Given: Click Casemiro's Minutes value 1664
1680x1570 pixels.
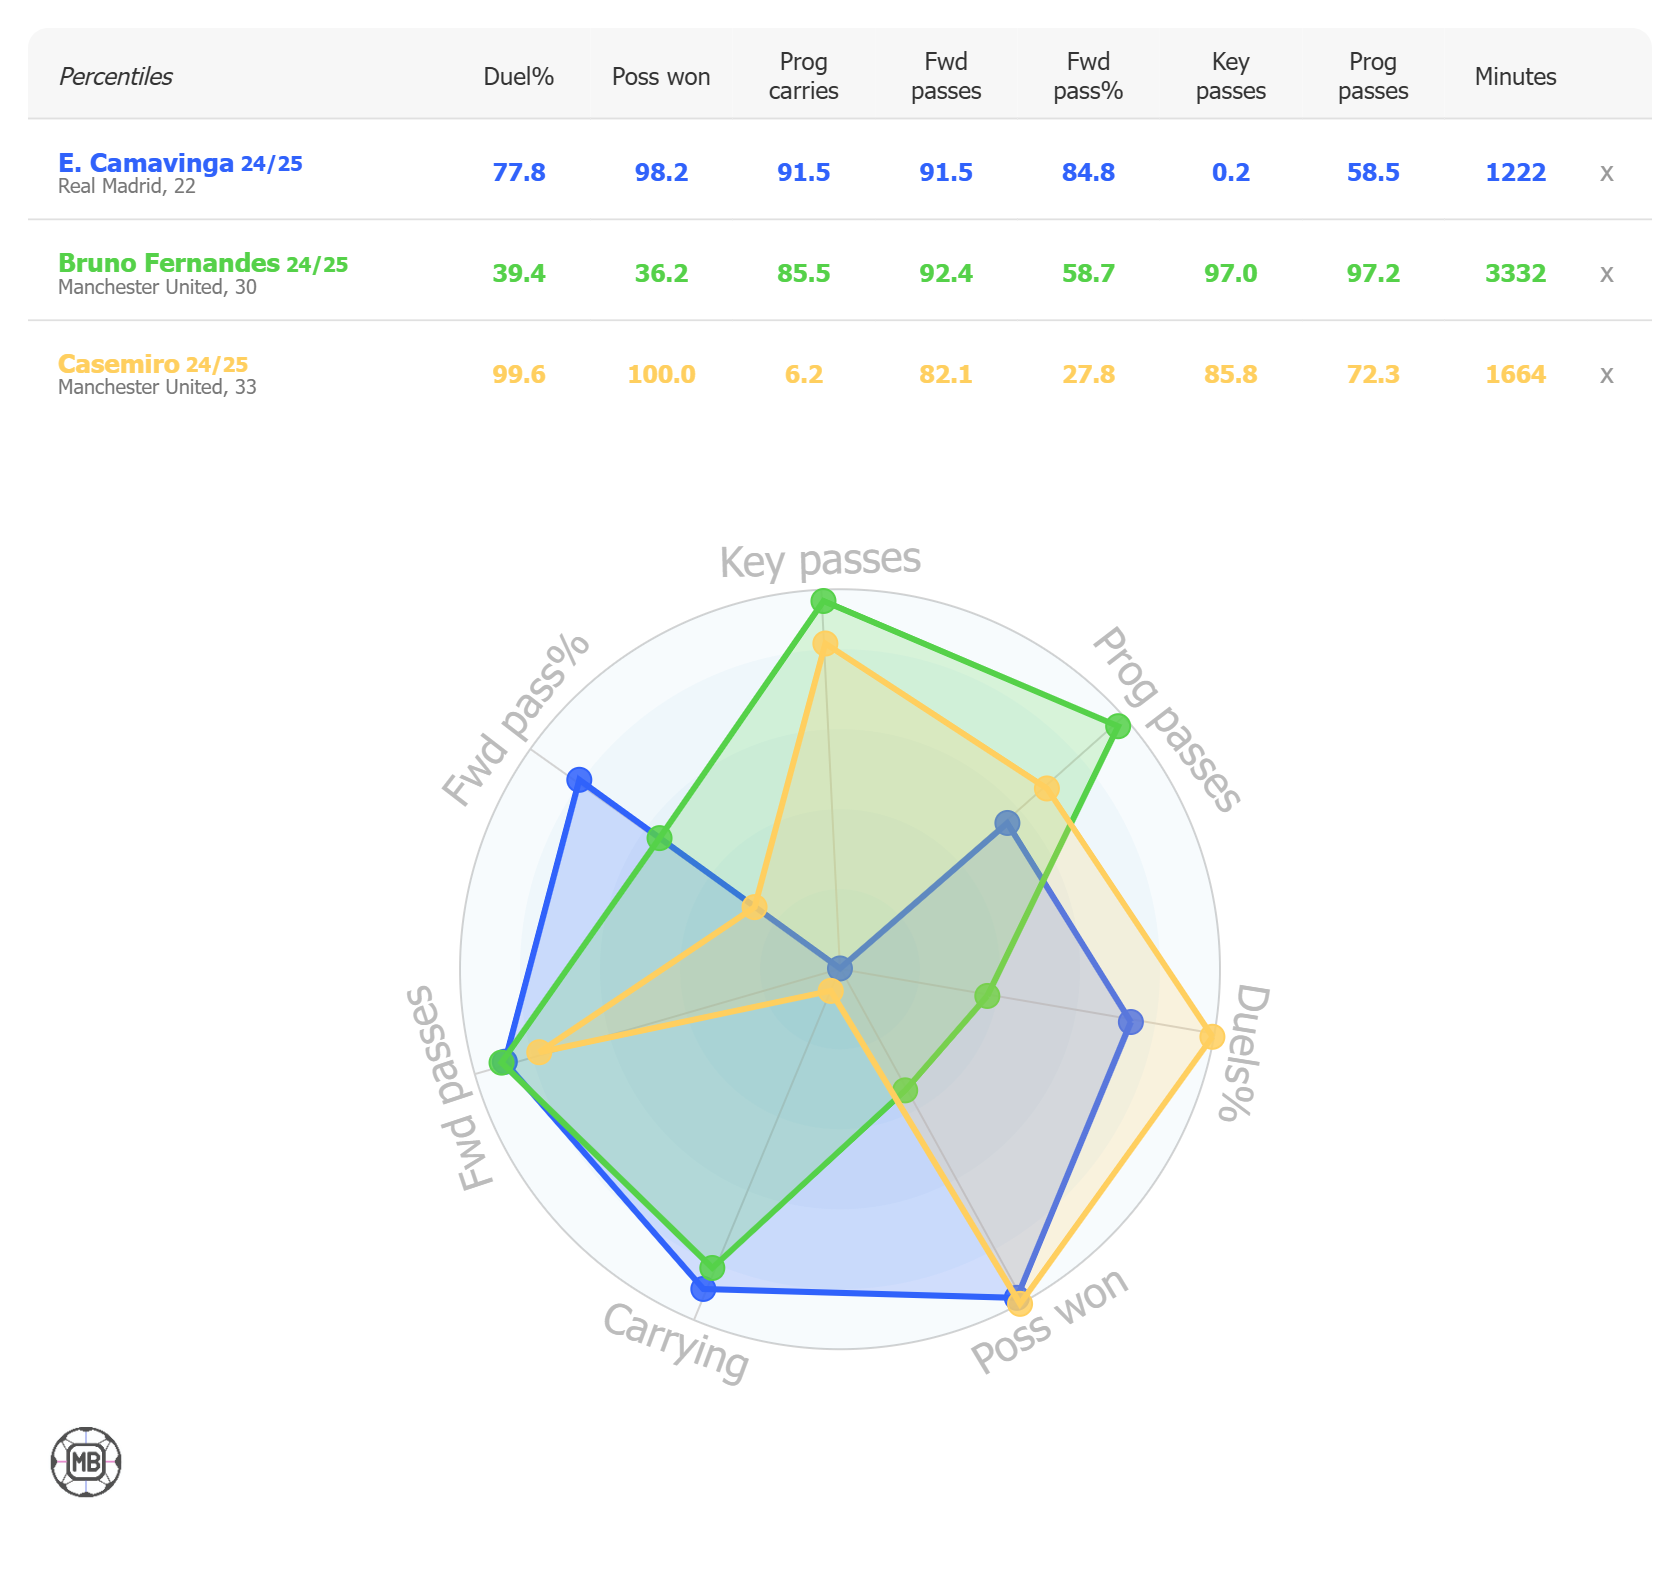Looking at the screenshot, I should (1515, 375).
